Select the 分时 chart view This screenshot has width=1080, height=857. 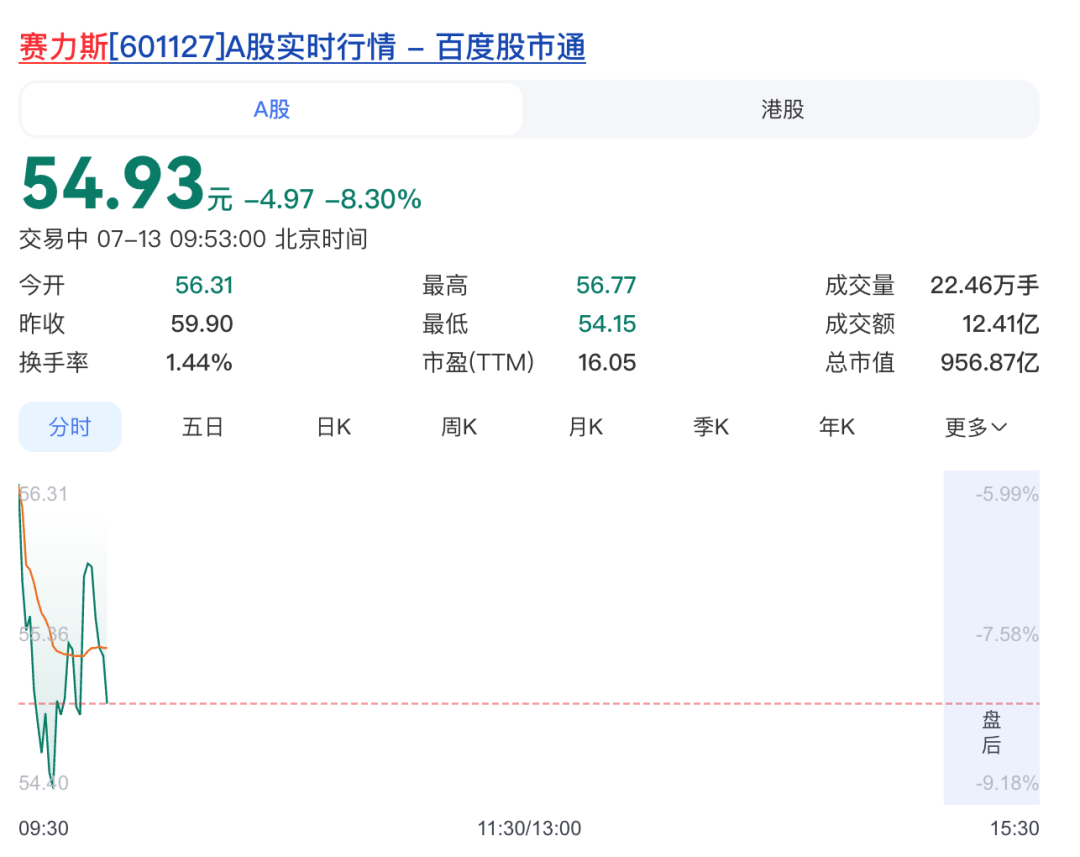70,427
